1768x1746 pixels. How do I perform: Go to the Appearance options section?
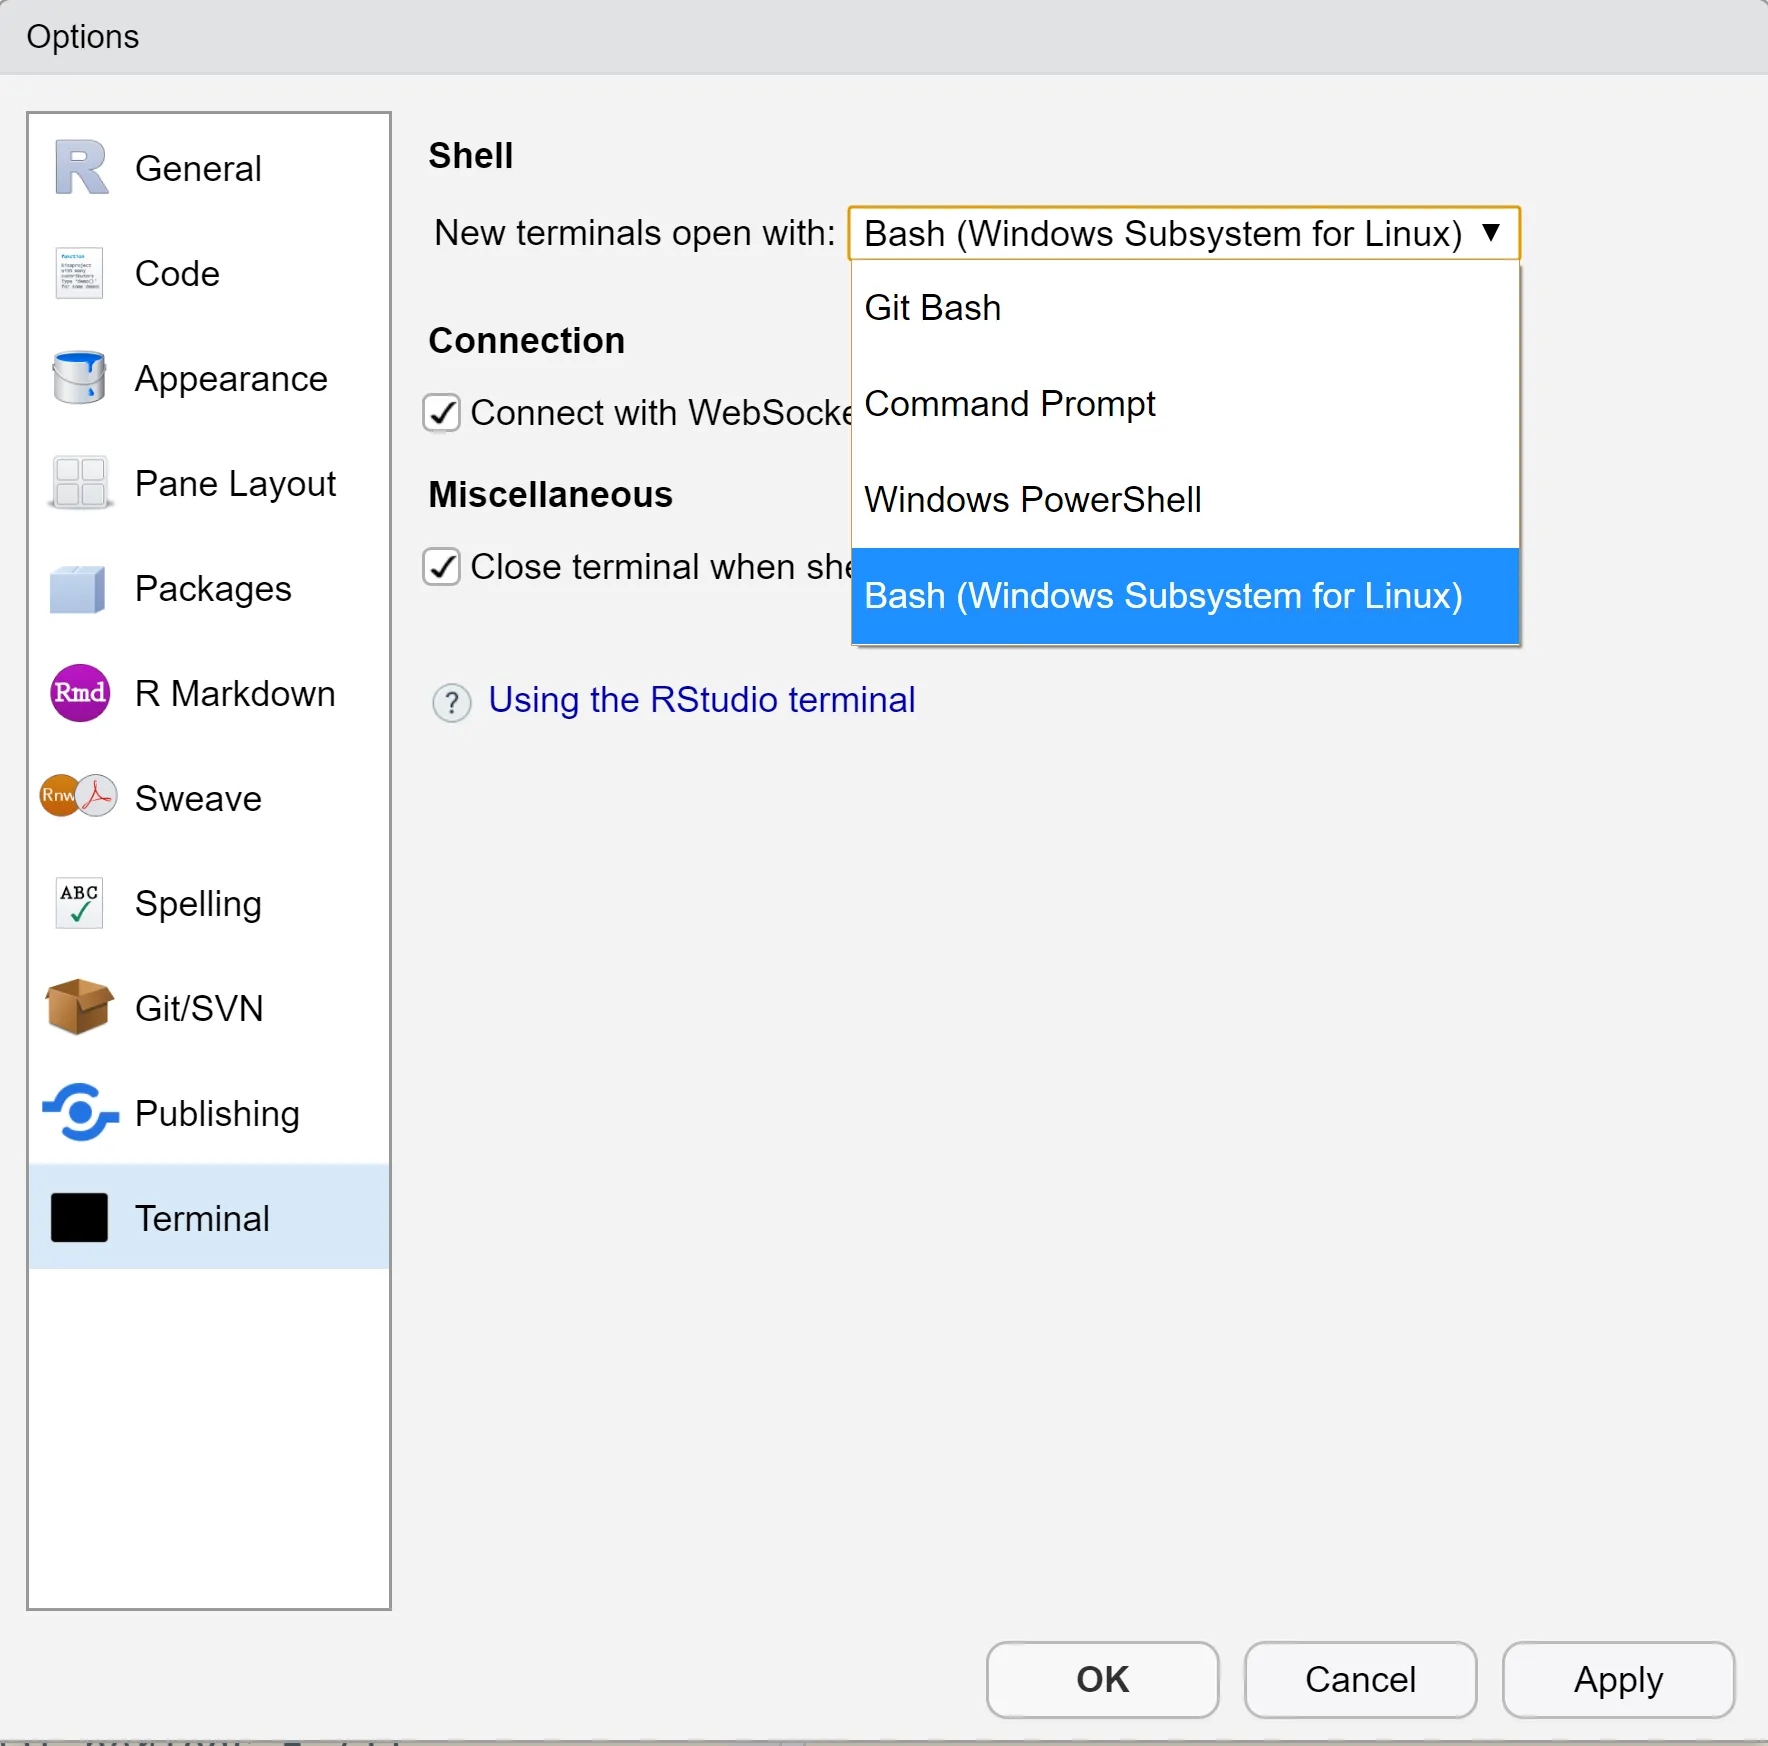[209, 378]
